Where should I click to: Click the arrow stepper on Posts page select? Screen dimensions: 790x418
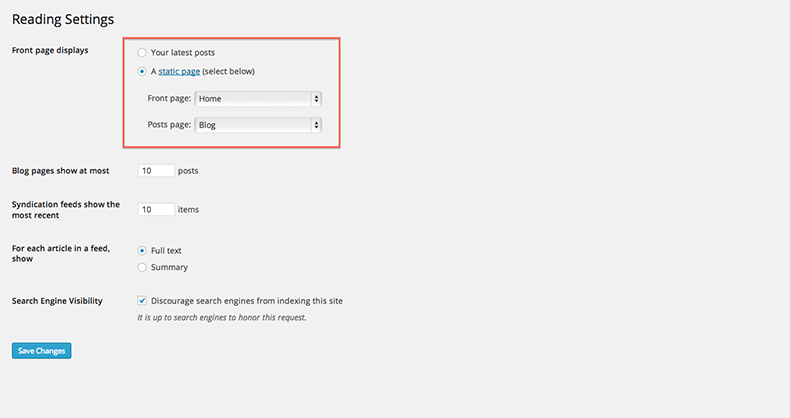tap(316, 125)
